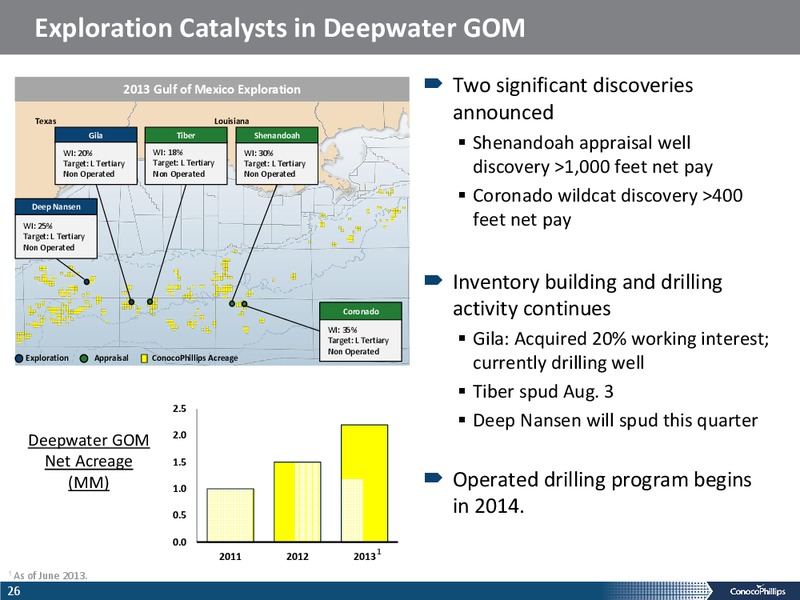
Task: Select the Deep Nansen callout header
Action: 56,207
